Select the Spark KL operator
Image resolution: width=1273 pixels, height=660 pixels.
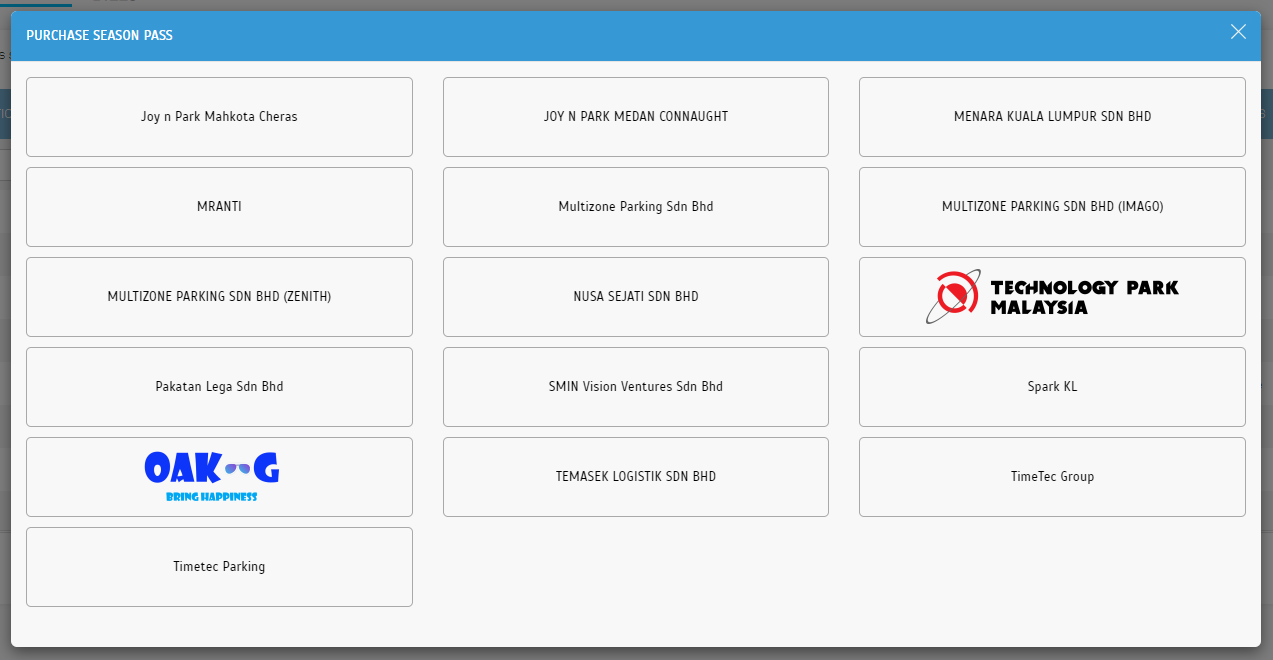(1052, 387)
